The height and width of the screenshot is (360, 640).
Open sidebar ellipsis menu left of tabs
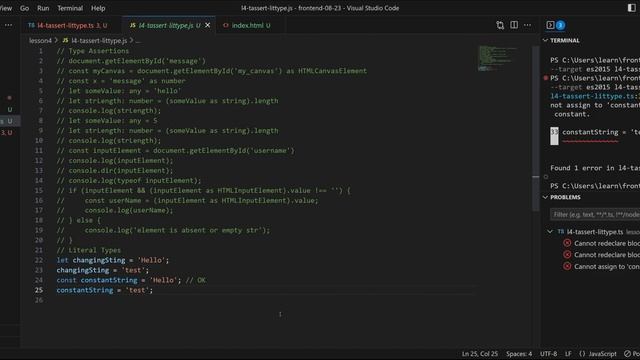(x=9, y=25)
